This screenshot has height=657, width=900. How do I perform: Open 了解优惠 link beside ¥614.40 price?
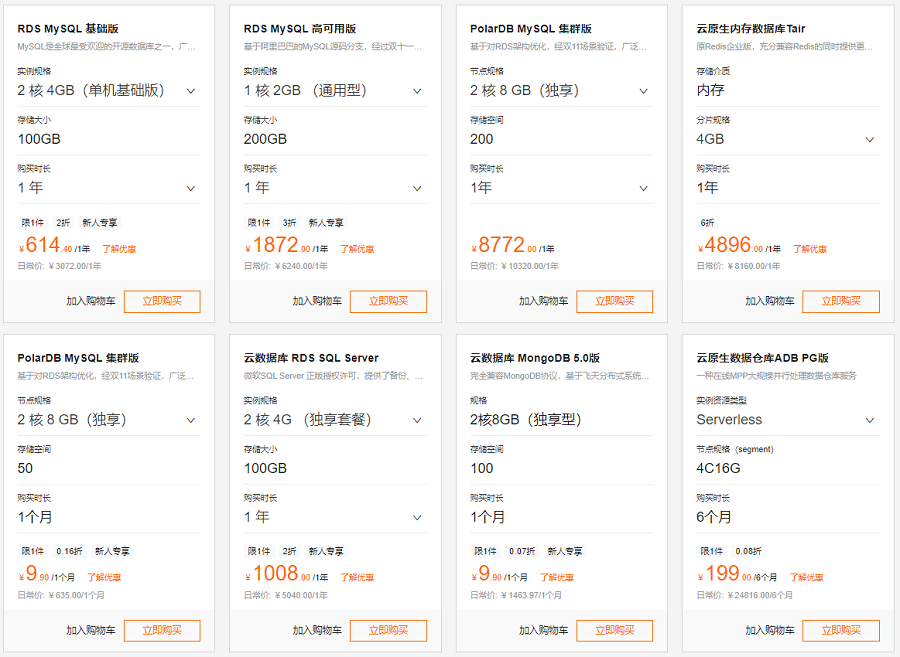click(119, 249)
